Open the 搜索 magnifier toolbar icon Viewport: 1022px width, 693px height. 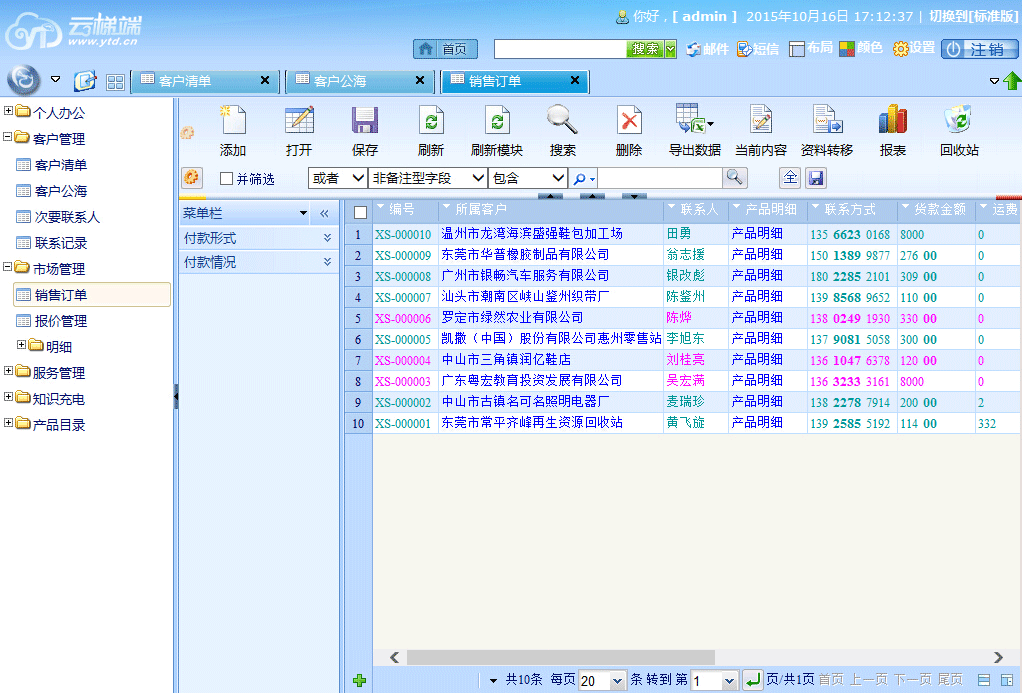(x=562, y=120)
